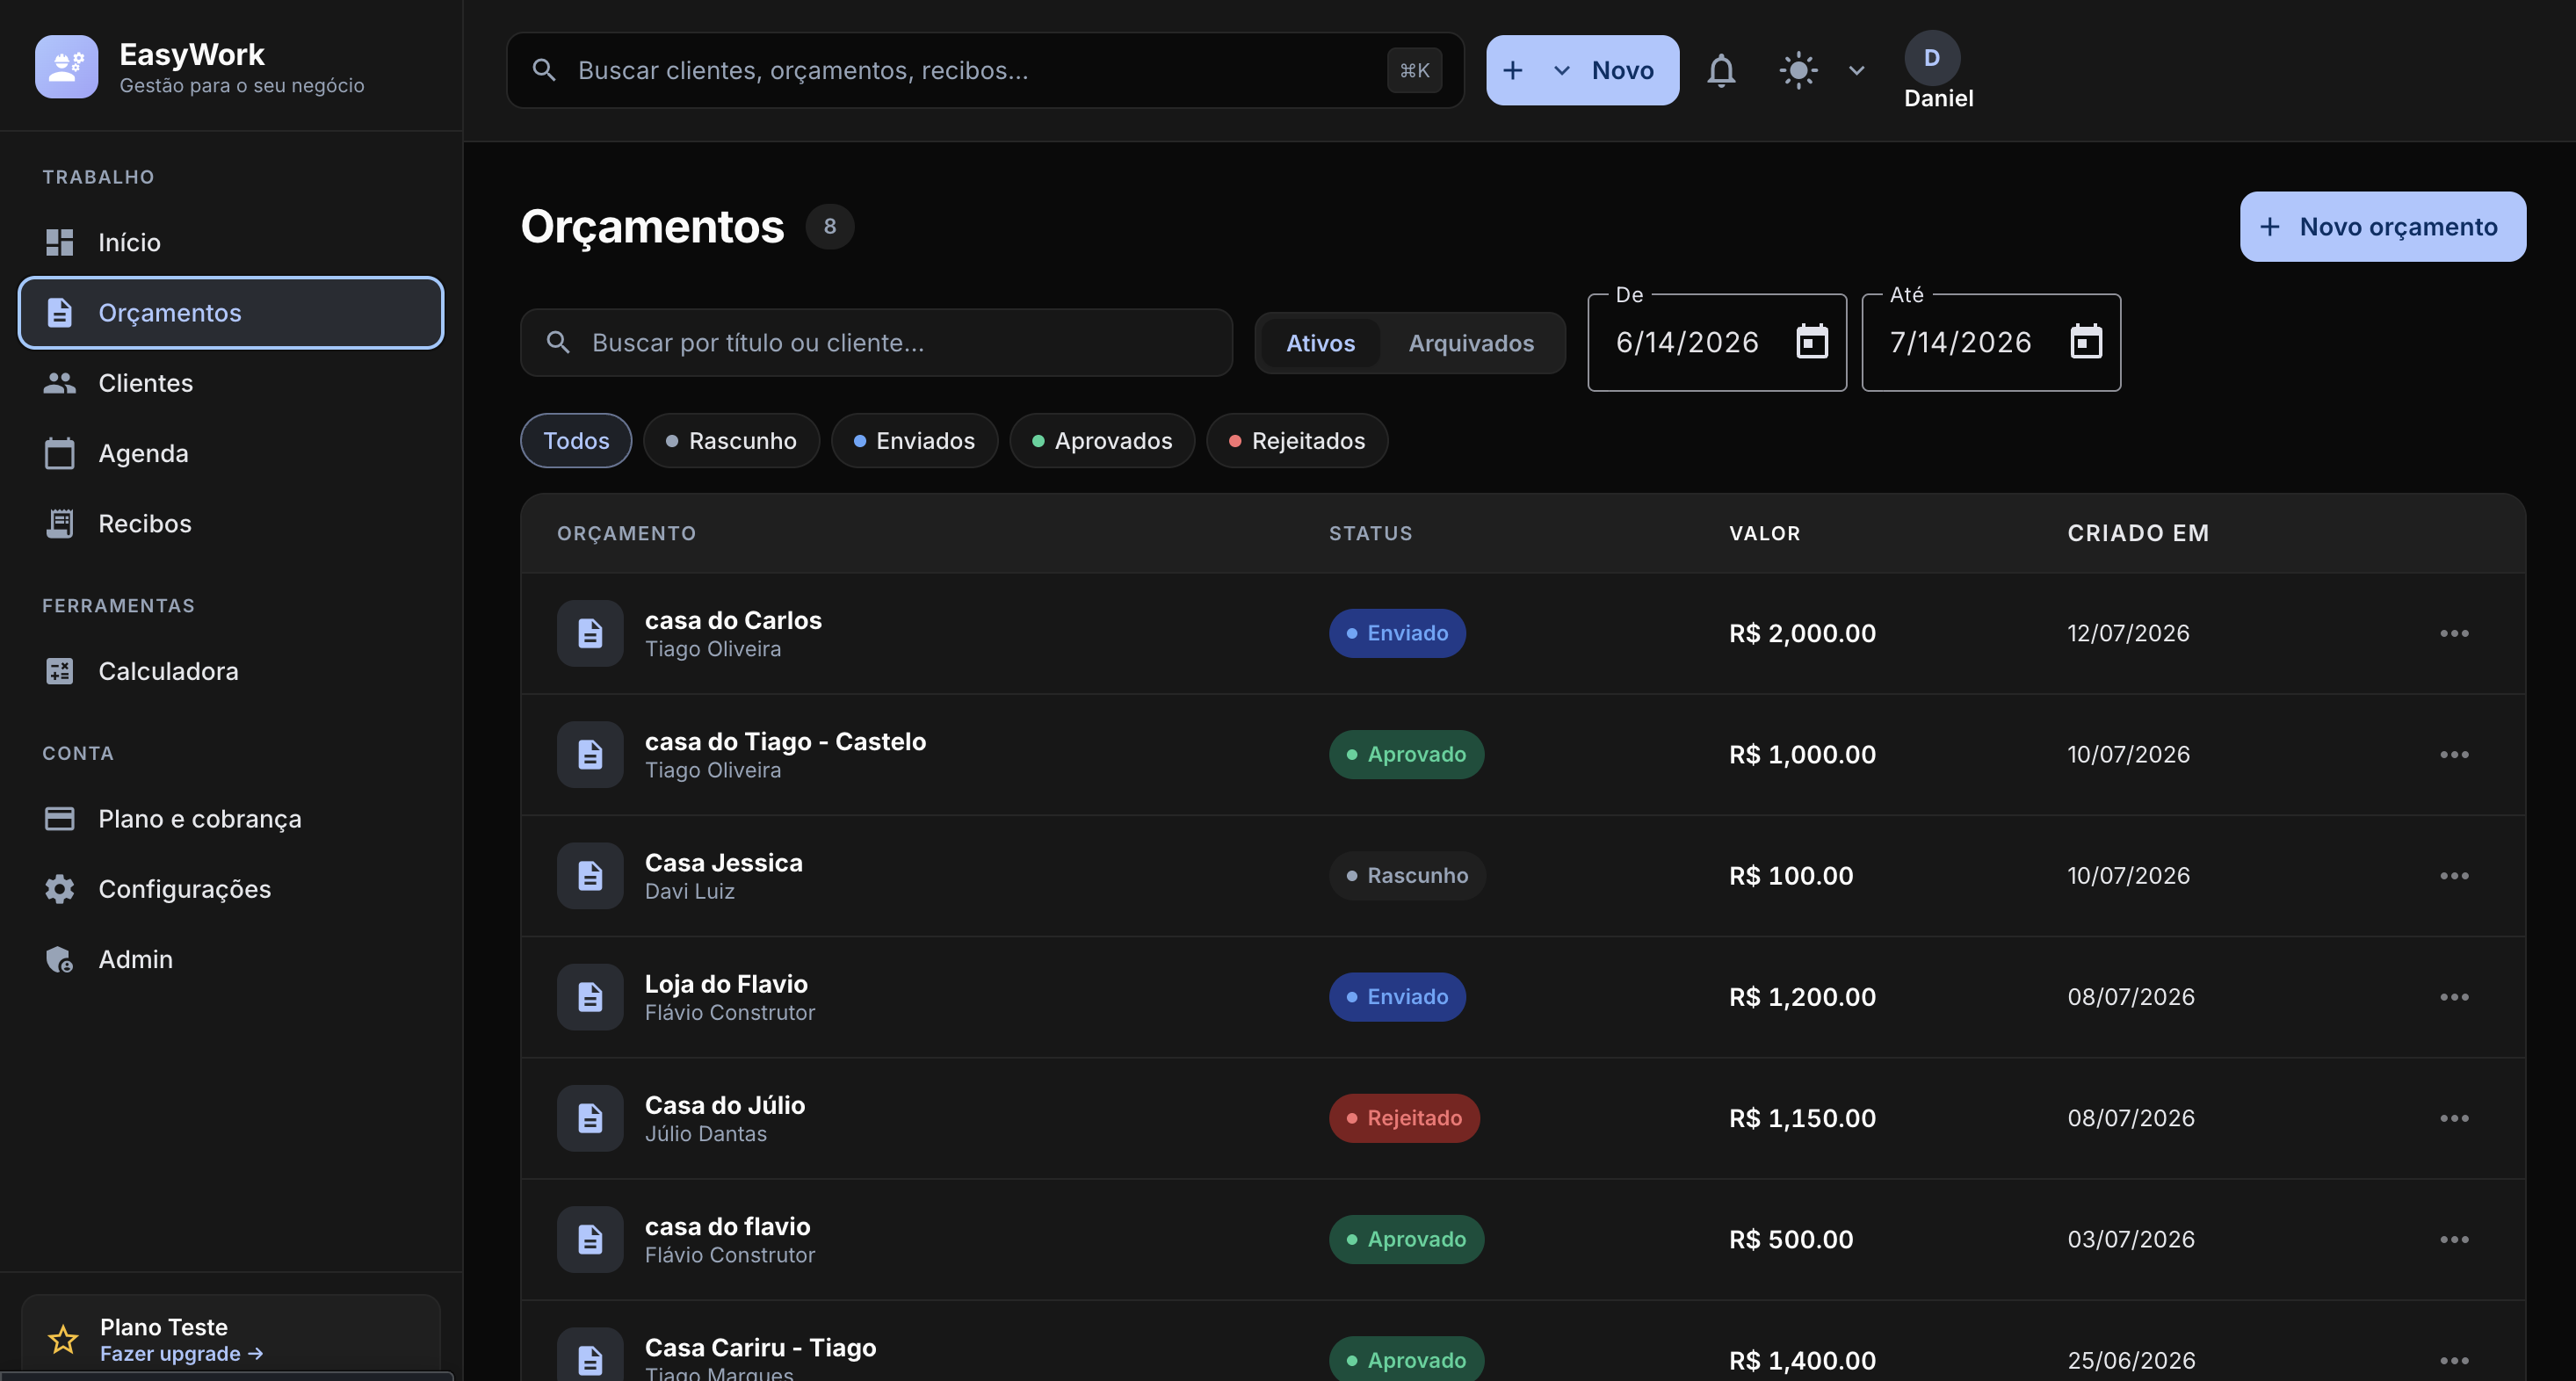Open the casa do Carlos budget title
The image size is (2576, 1381).
pyautogui.click(x=733, y=620)
